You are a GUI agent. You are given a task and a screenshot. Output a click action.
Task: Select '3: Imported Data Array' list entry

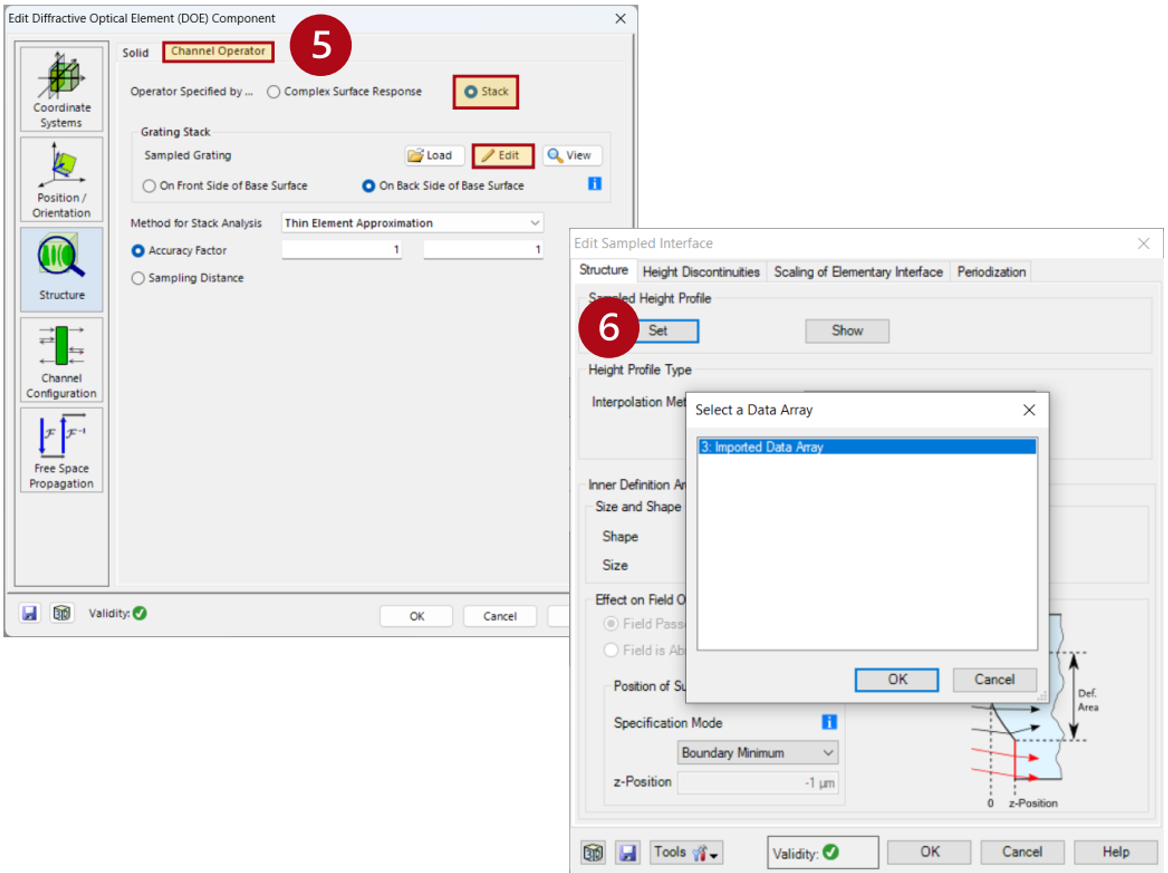pos(867,447)
